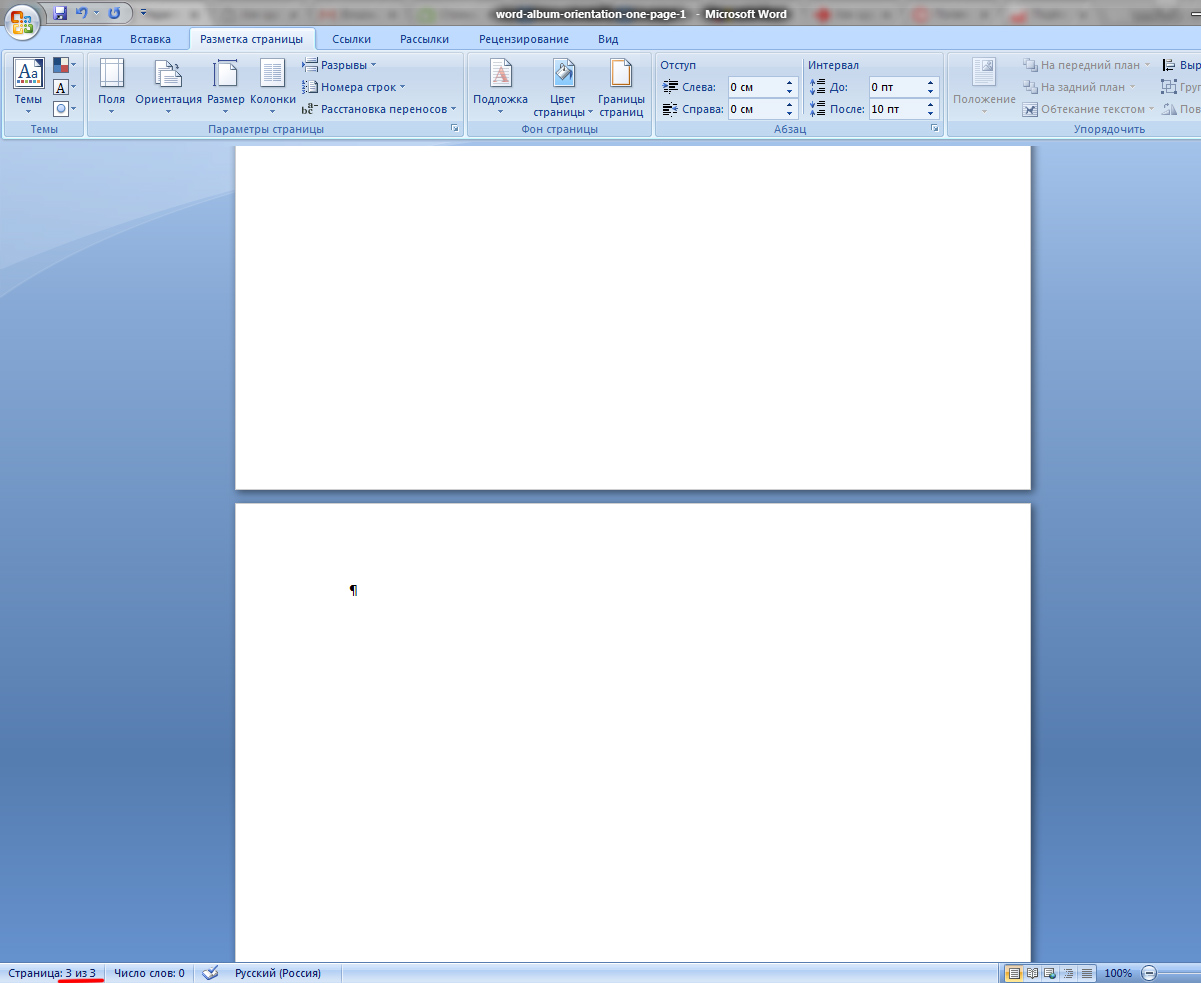Open the Цвет страницы color menu
This screenshot has width=1201, height=983.
pyautogui.click(x=563, y=86)
